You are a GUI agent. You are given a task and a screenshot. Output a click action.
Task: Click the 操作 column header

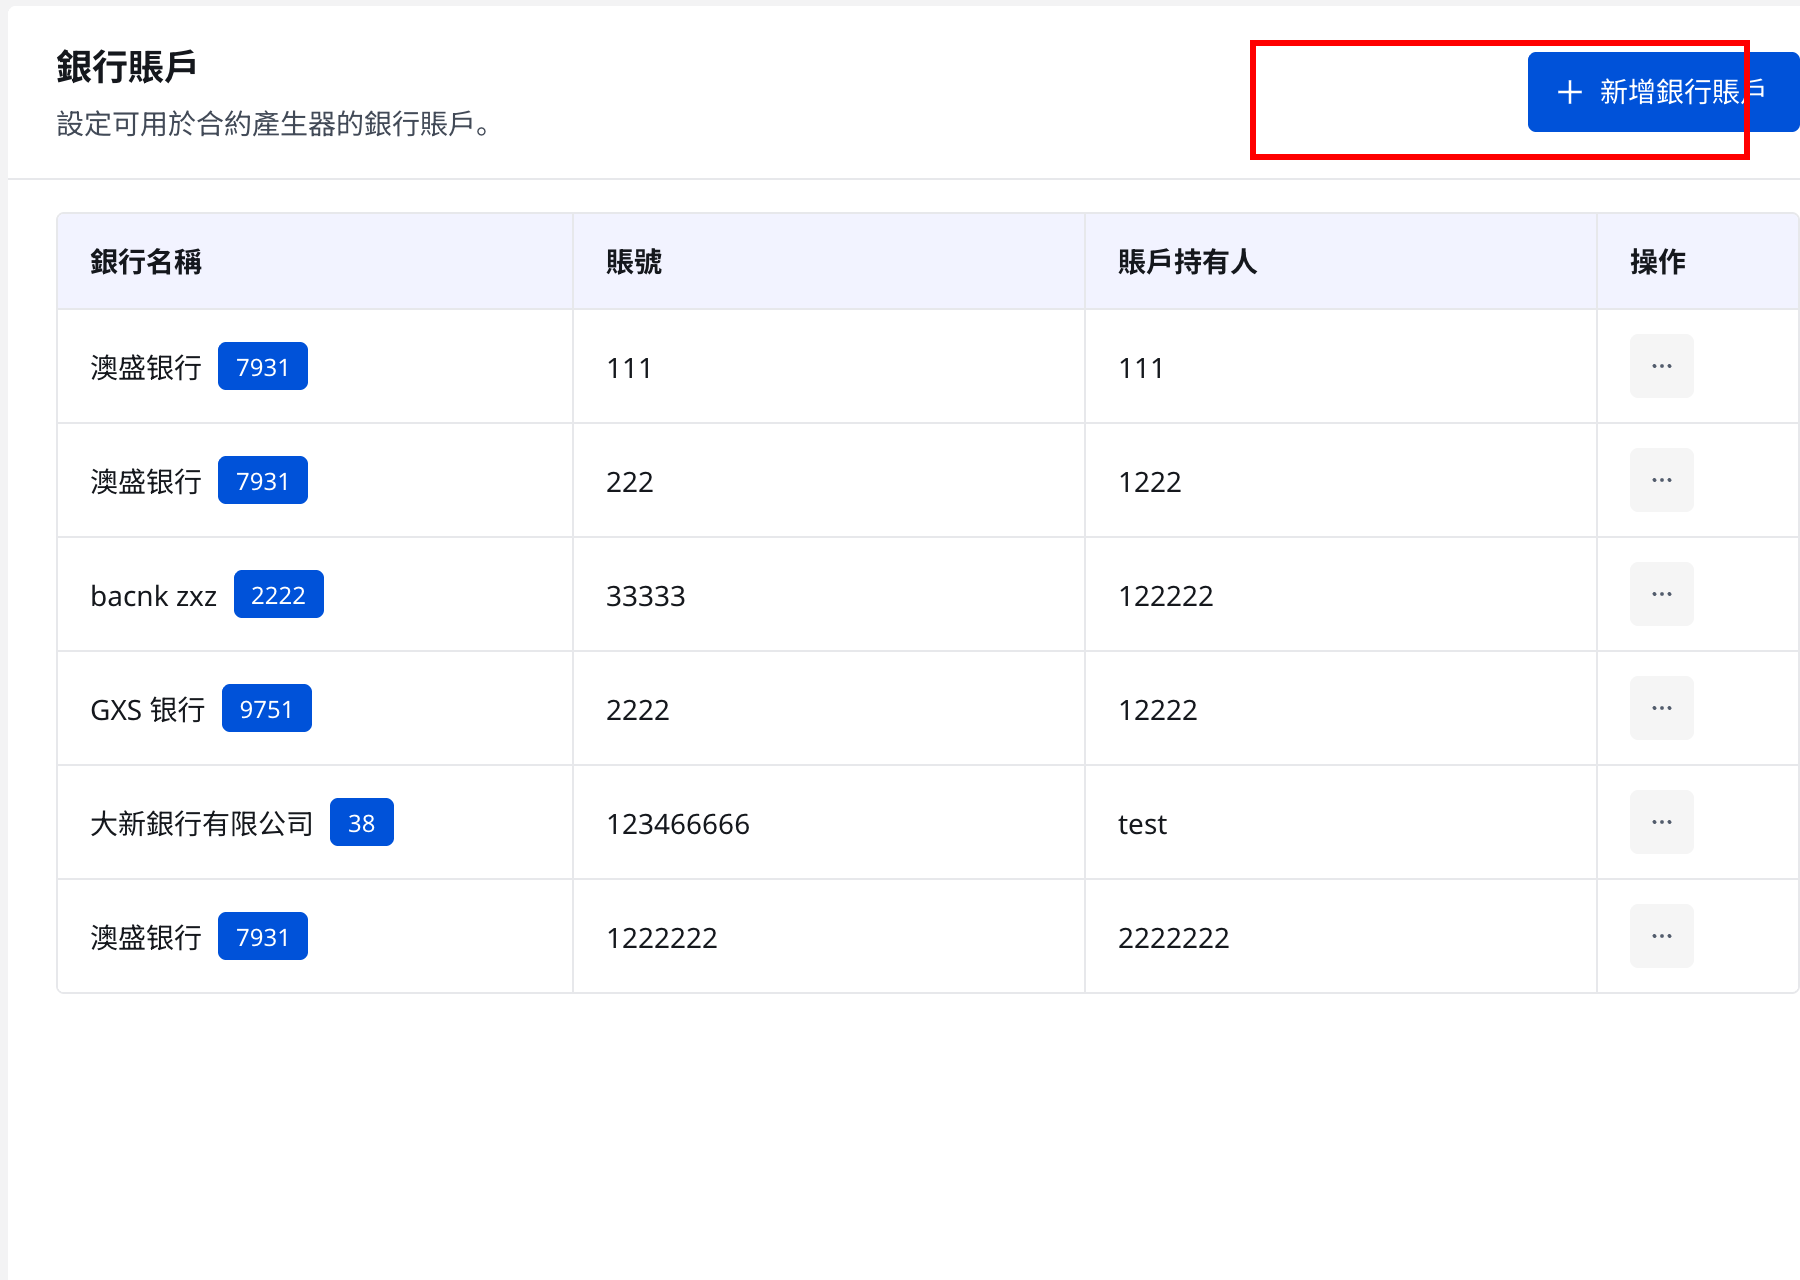pyautogui.click(x=1658, y=262)
